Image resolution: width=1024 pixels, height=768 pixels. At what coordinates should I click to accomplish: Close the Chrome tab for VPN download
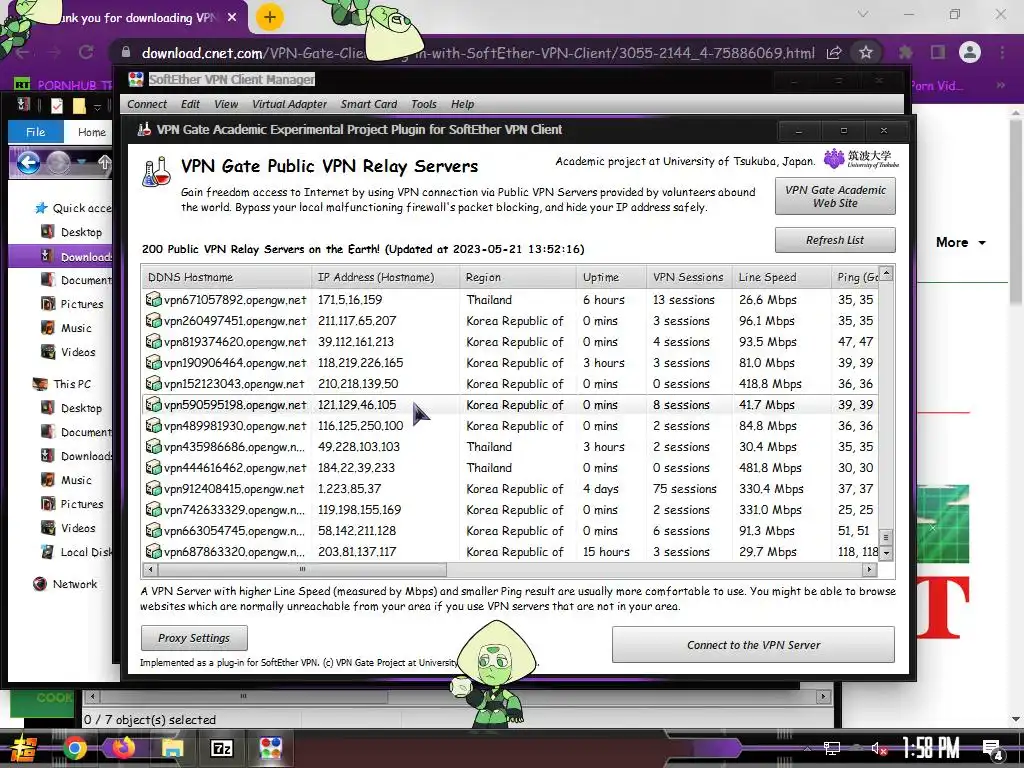pyautogui.click(x=232, y=18)
